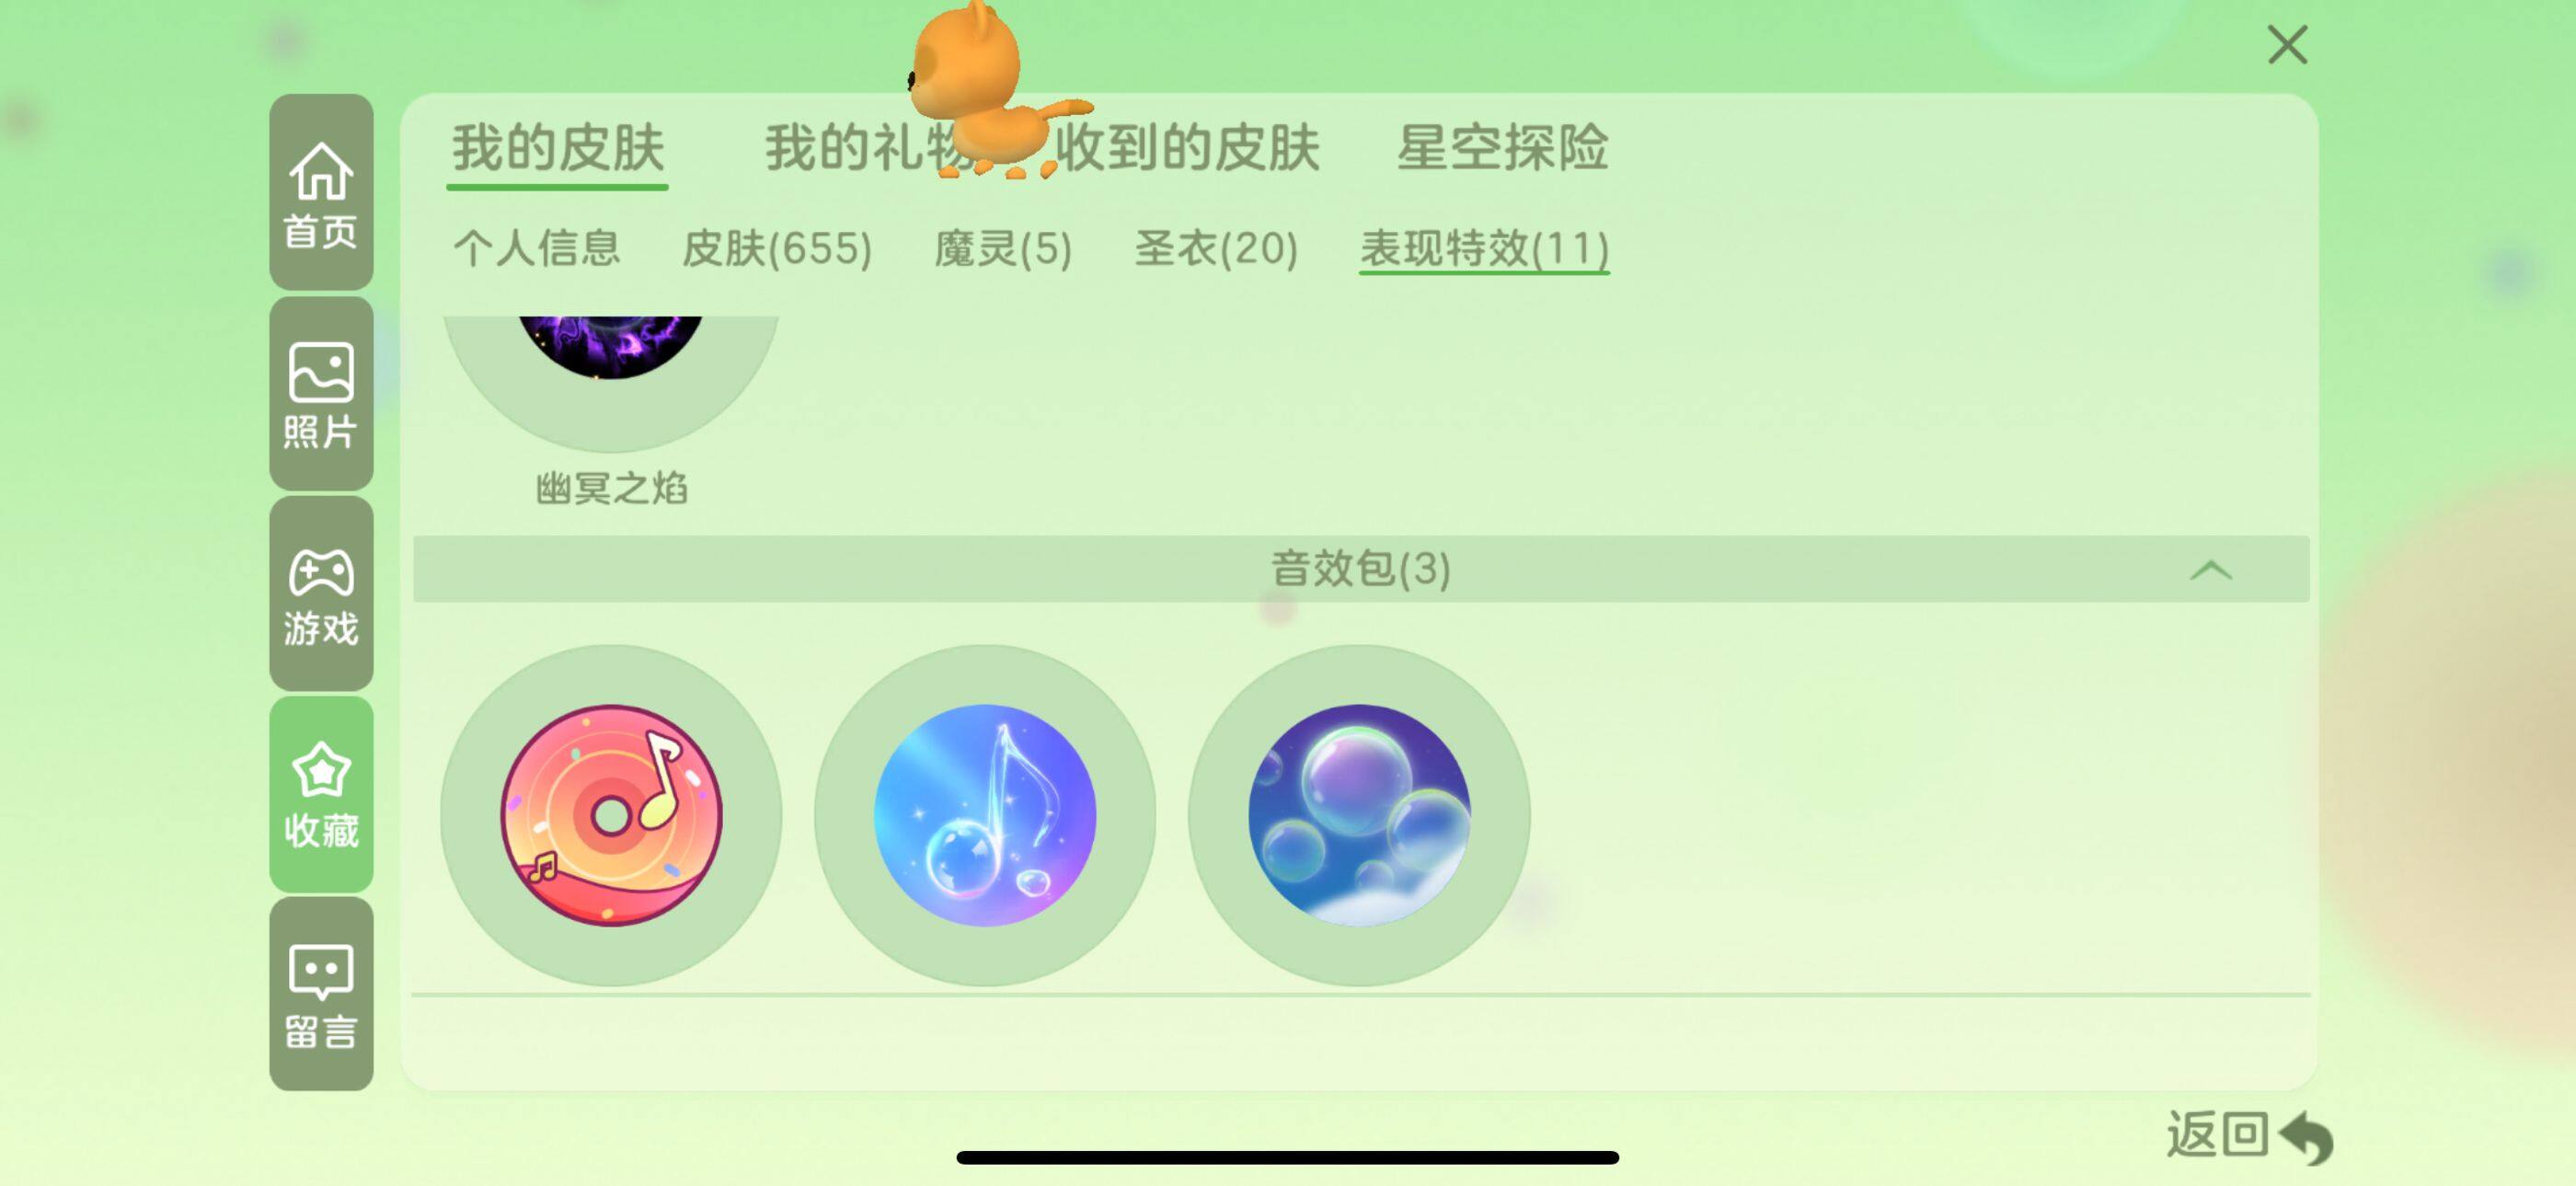Switch to the 收到的皮肤 tab
The height and width of the screenshot is (1186, 2576).
click(x=1187, y=148)
